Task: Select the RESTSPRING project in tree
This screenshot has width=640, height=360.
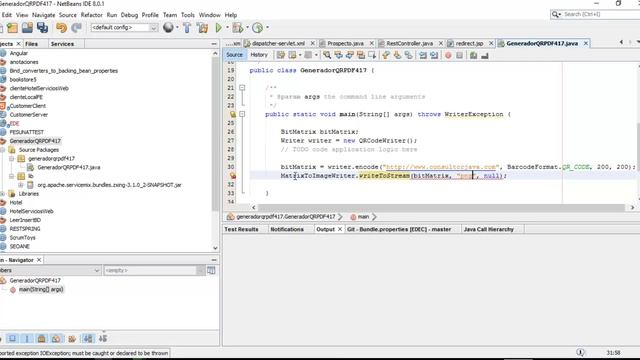Action: click(x=24, y=229)
